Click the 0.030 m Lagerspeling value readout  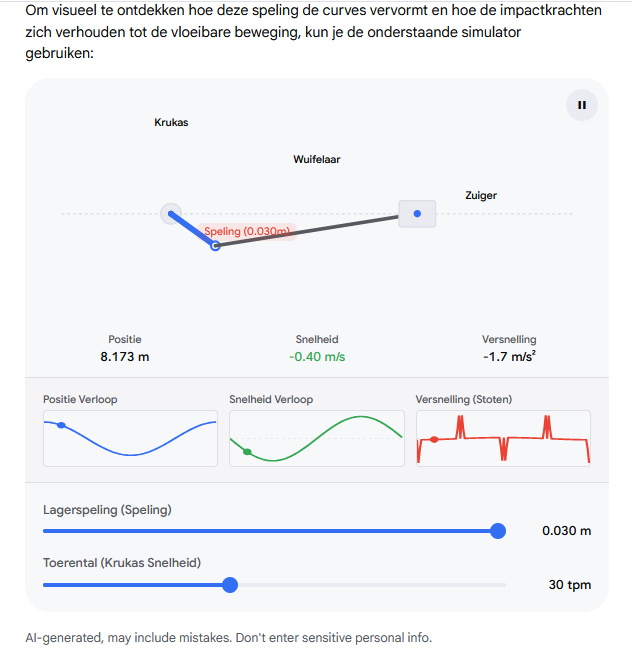[566, 531]
